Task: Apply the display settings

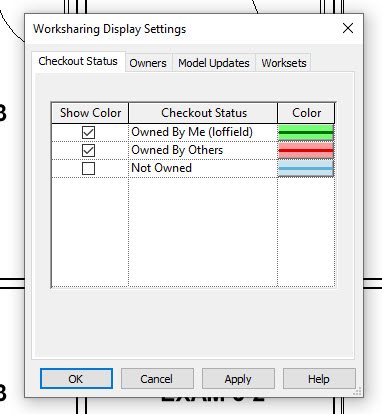Action: click(238, 379)
